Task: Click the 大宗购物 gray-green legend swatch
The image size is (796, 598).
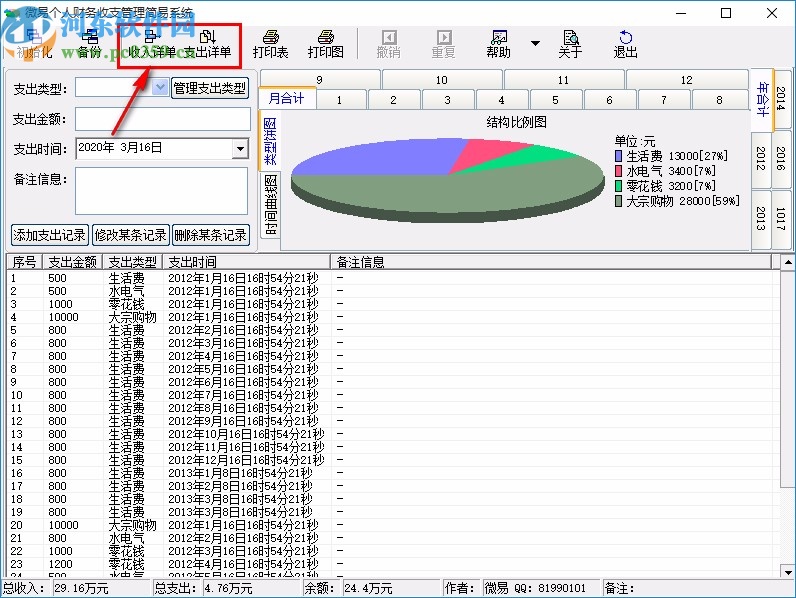Action: coord(618,201)
